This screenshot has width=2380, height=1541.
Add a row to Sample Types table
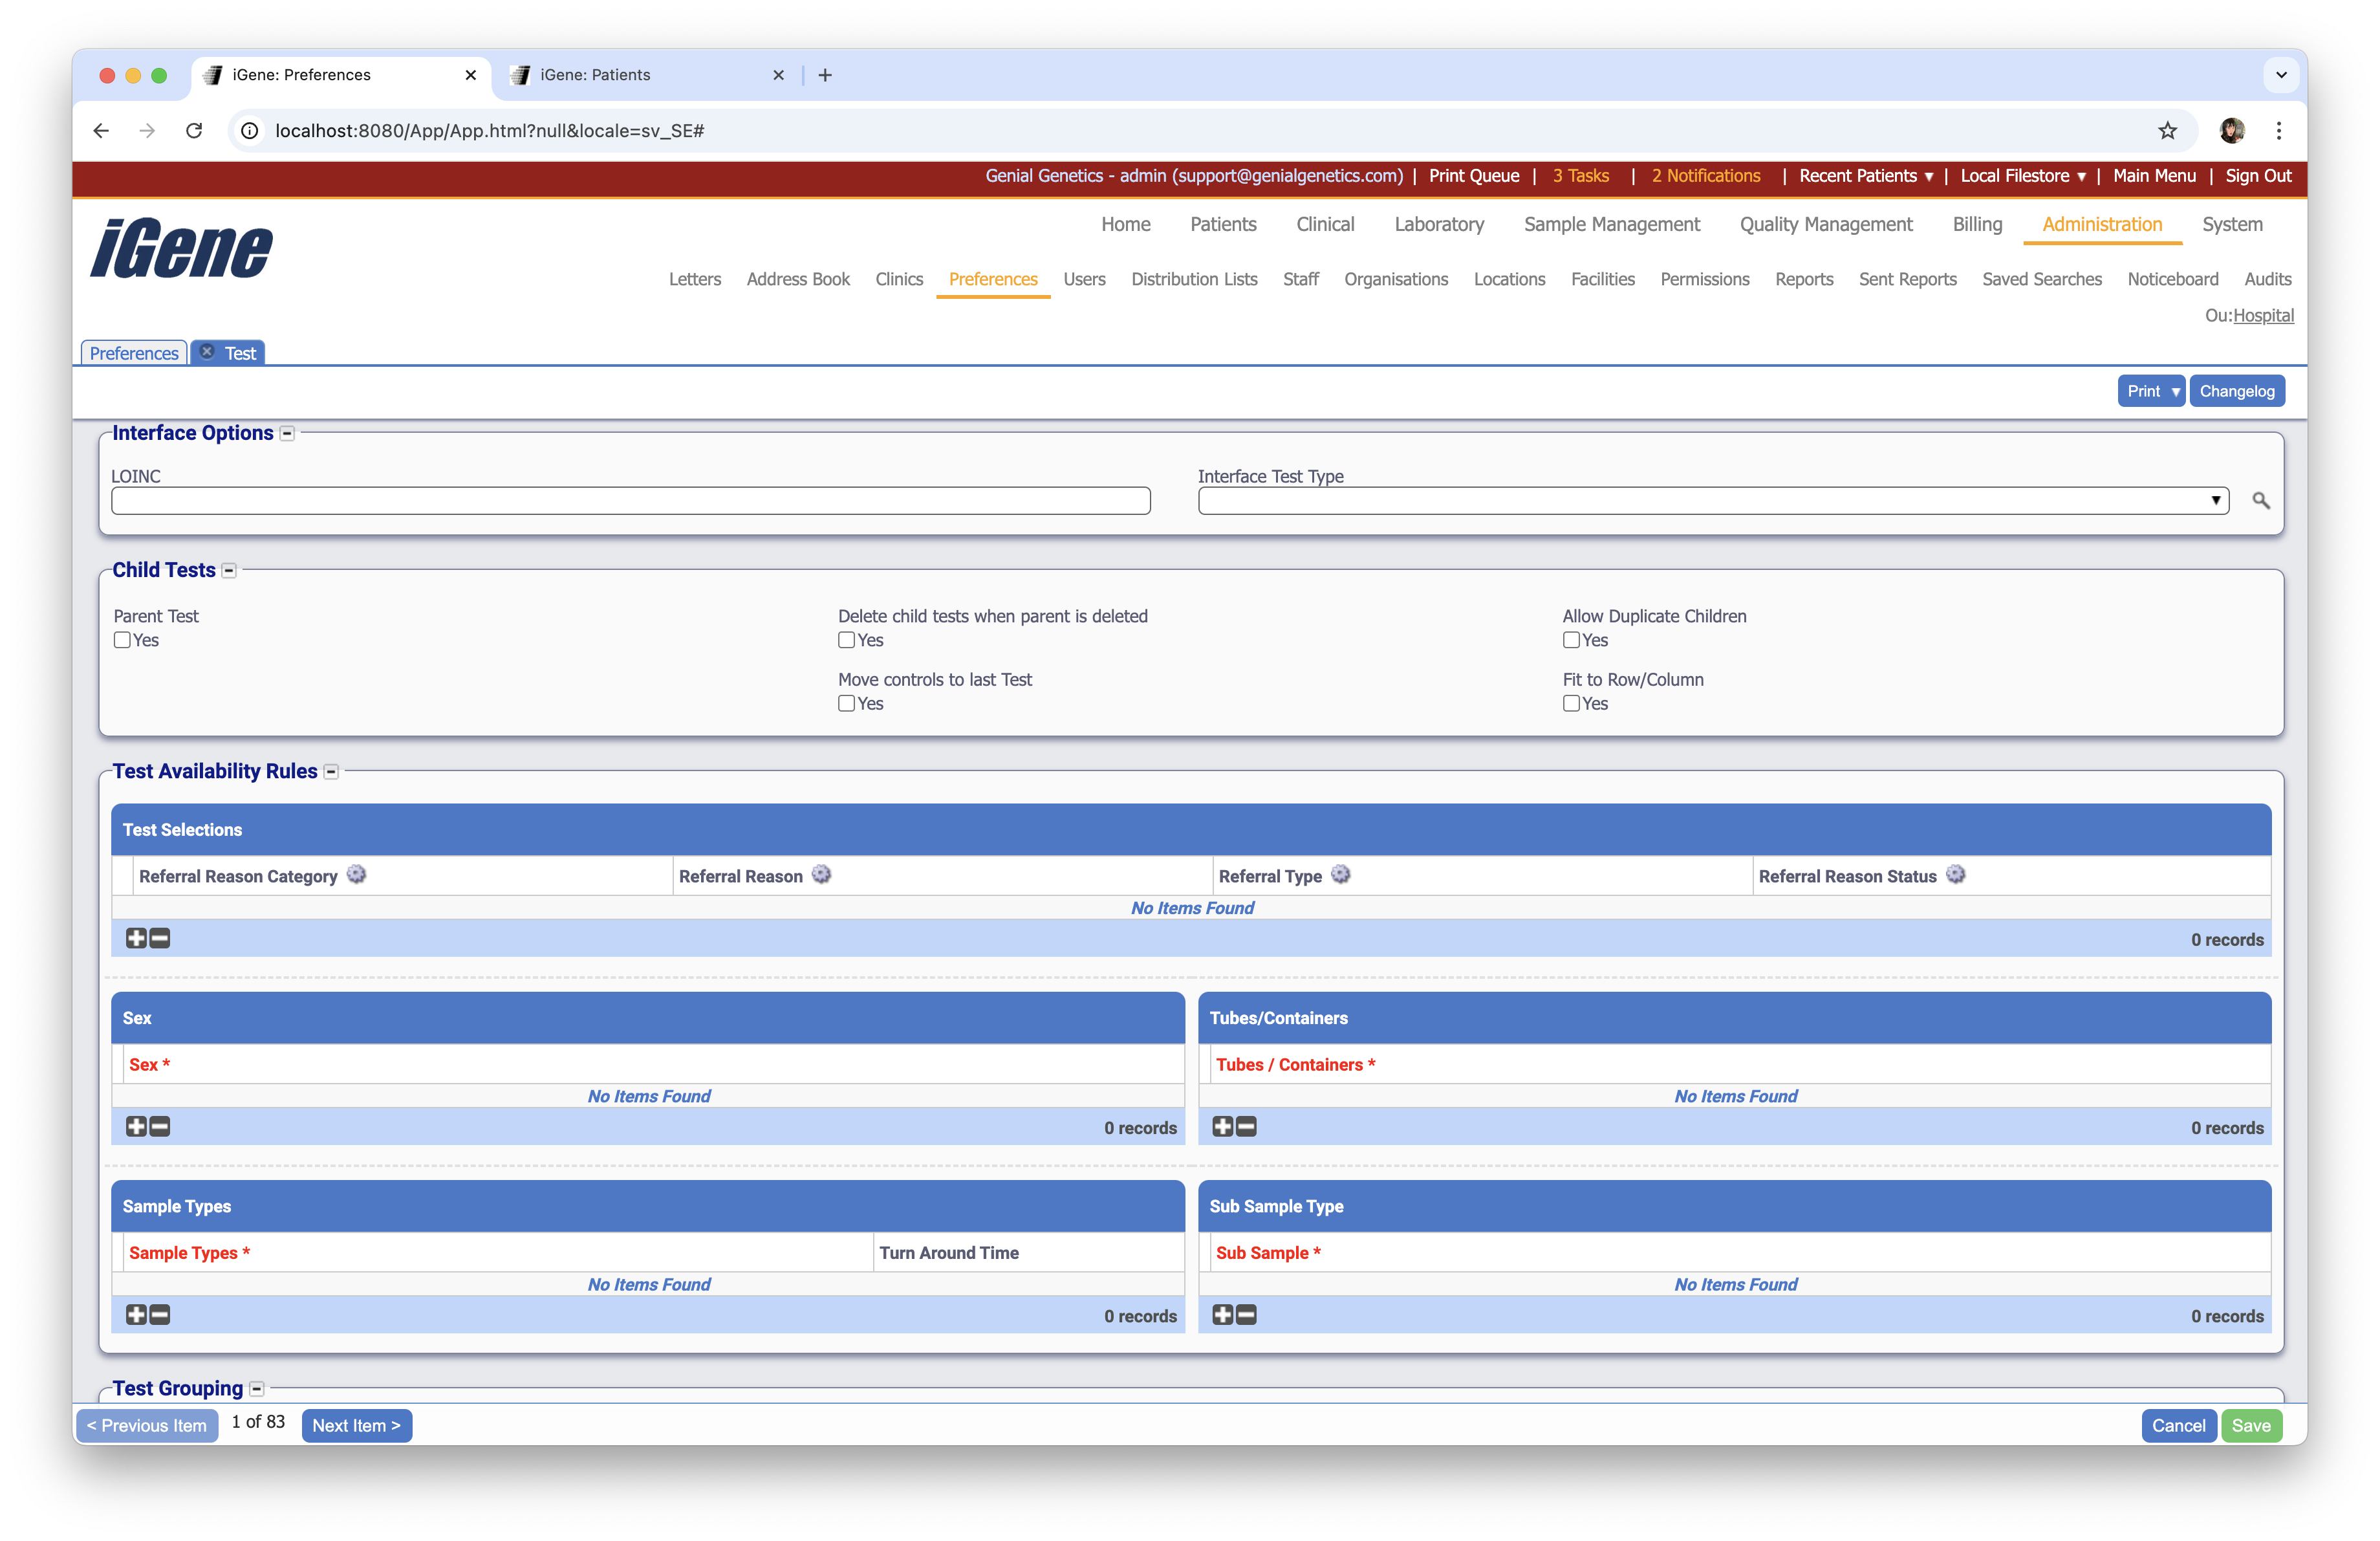point(136,1315)
